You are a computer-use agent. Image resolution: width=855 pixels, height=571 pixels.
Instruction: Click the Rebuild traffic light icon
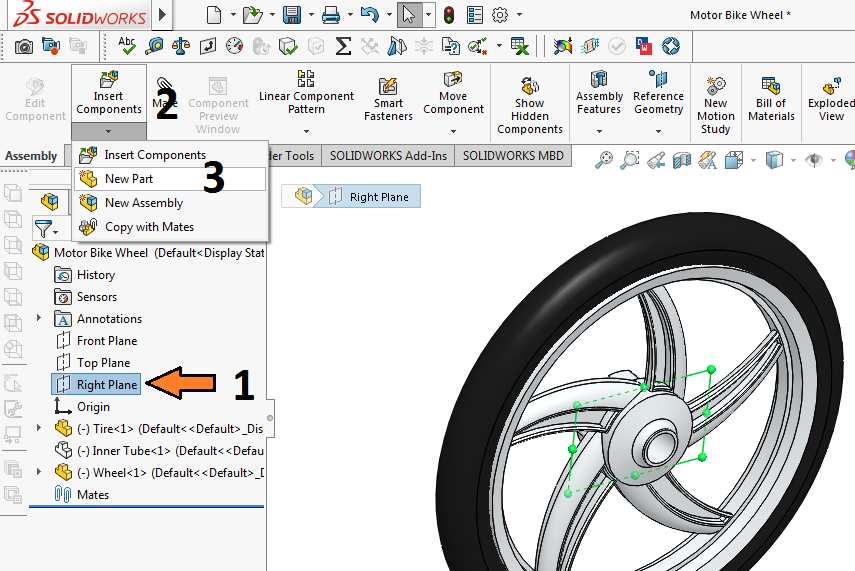tap(449, 15)
